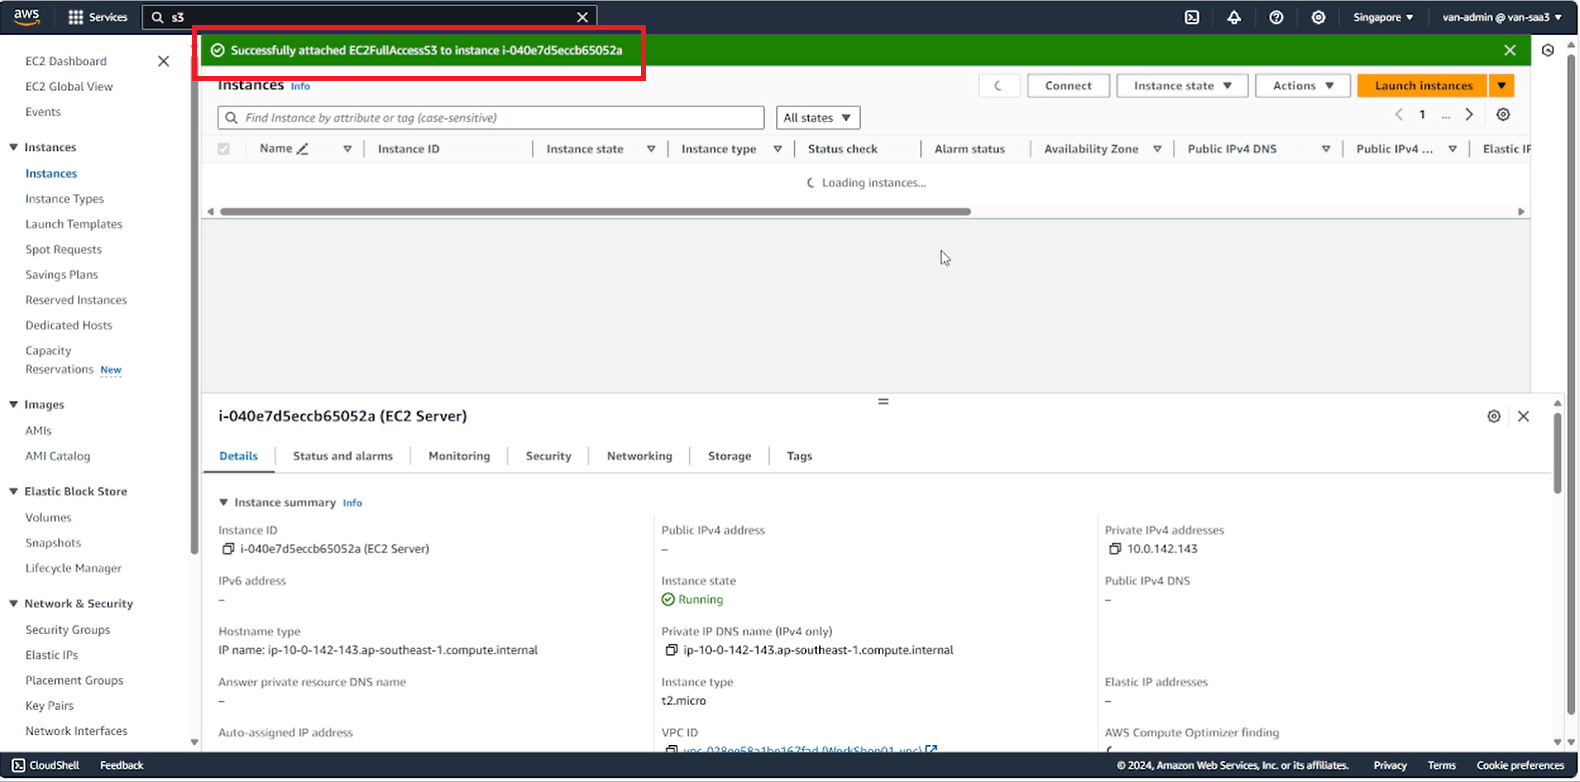Image resolution: width=1580 pixels, height=782 pixels.
Task: Open the VPC ID external link icon
Action: [931, 749]
